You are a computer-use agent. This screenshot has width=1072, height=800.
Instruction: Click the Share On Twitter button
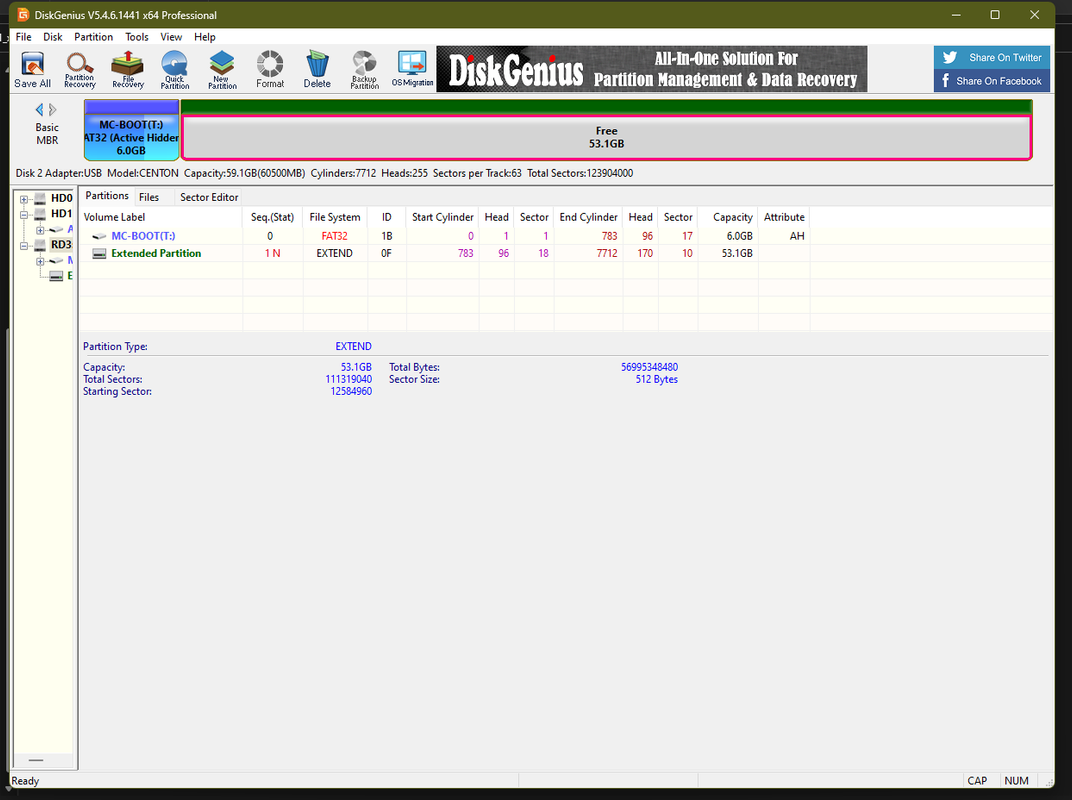click(992, 57)
